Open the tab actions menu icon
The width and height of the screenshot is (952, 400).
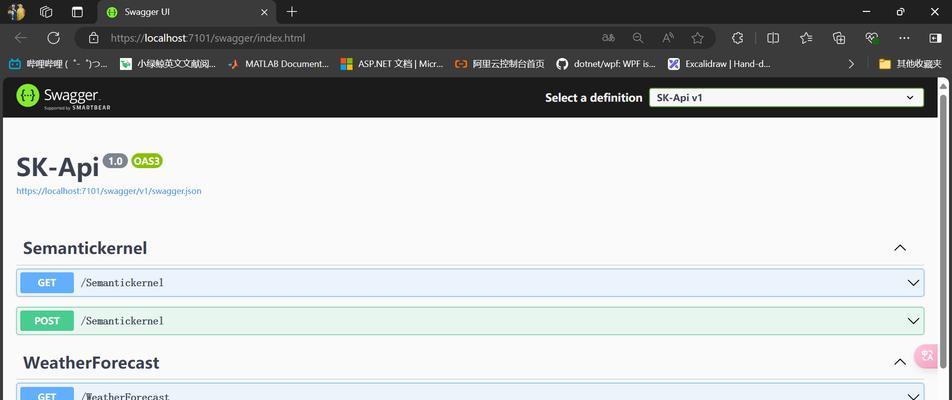[77, 12]
